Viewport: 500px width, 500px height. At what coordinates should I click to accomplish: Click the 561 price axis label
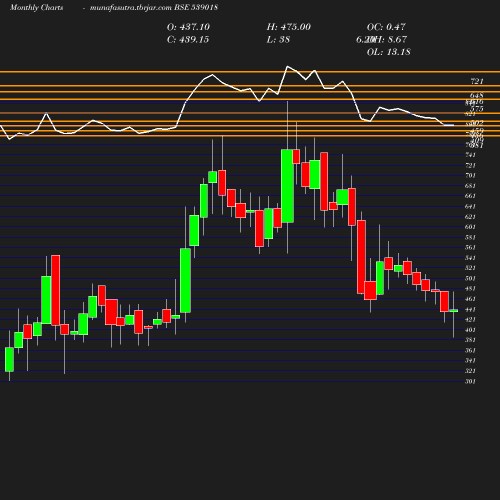pyautogui.click(x=470, y=247)
